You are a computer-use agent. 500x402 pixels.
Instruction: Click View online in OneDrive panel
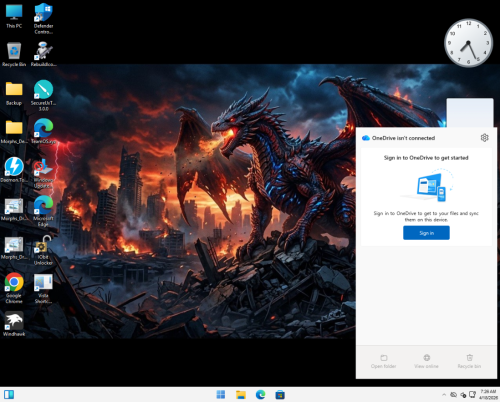426,361
